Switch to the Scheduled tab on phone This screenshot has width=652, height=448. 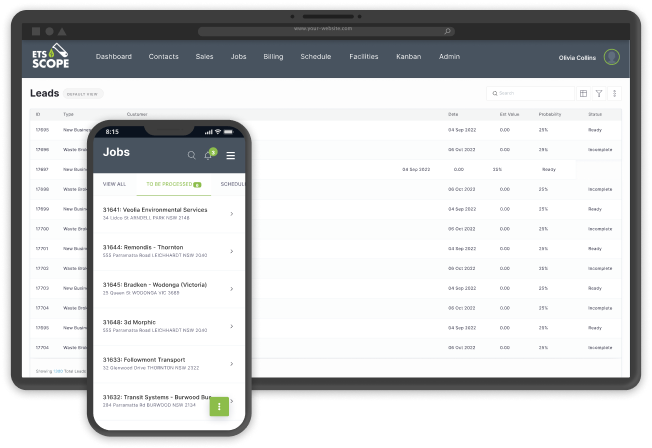click(x=233, y=184)
